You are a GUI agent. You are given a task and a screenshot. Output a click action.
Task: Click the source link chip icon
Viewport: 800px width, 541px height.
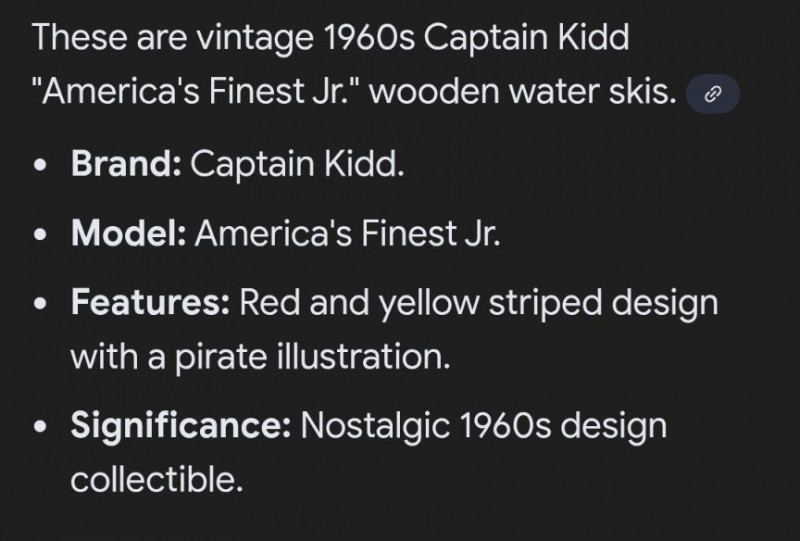[x=712, y=96]
